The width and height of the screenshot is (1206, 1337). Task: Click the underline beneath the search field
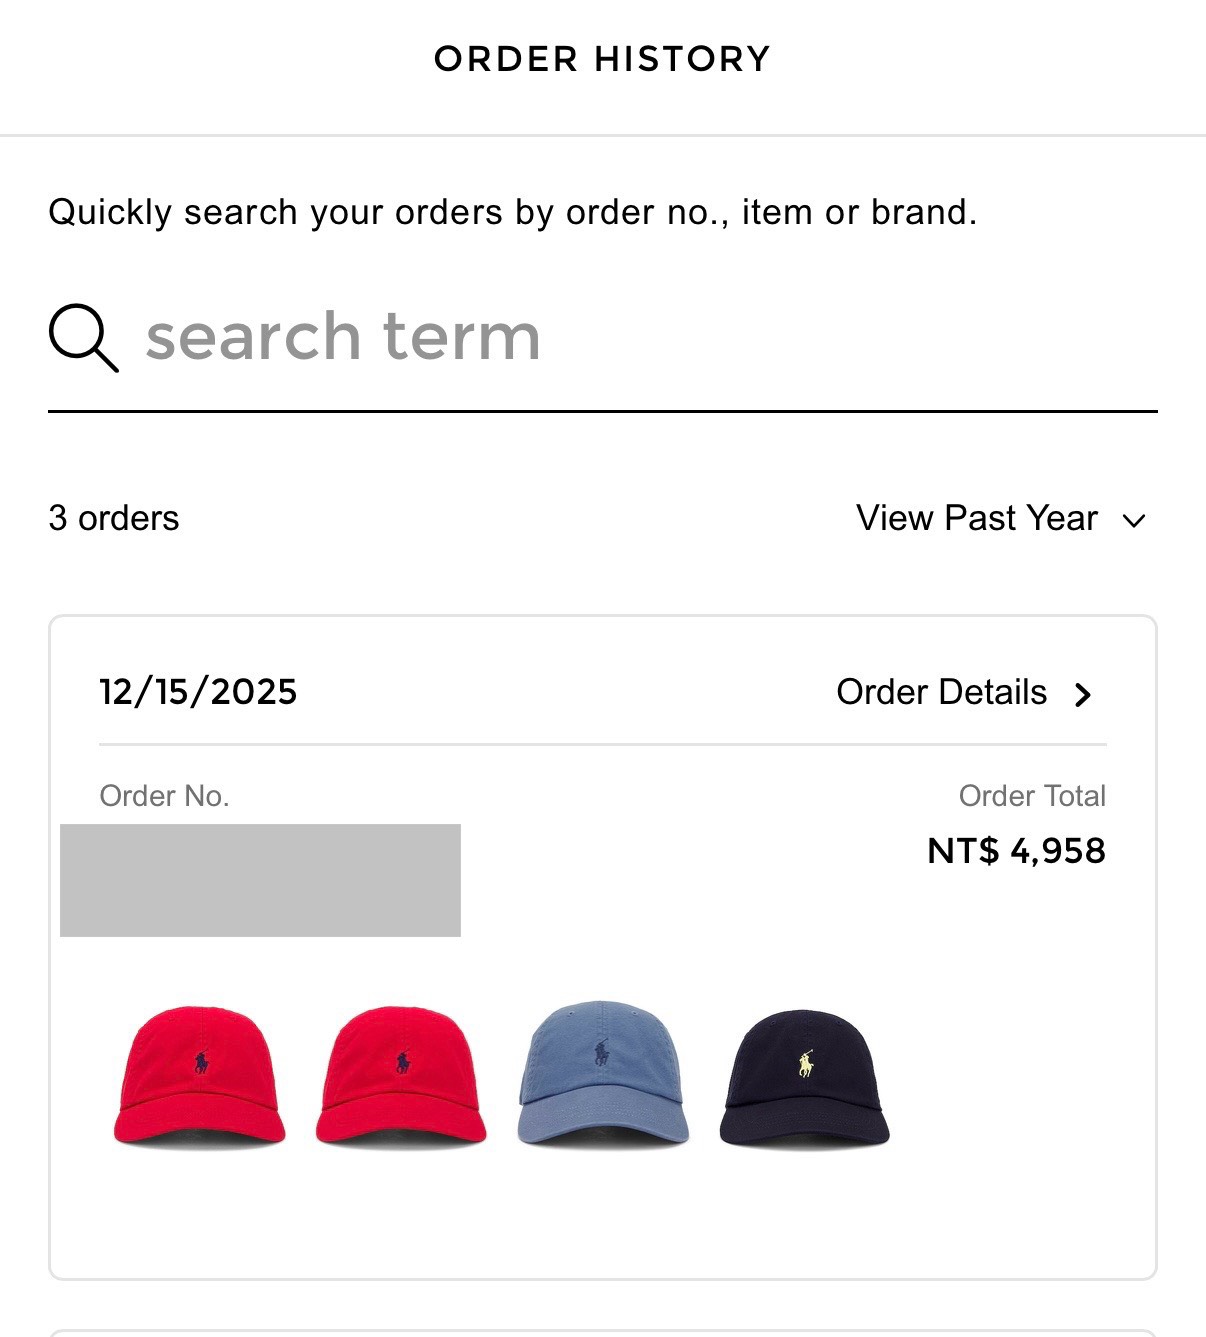(x=602, y=410)
